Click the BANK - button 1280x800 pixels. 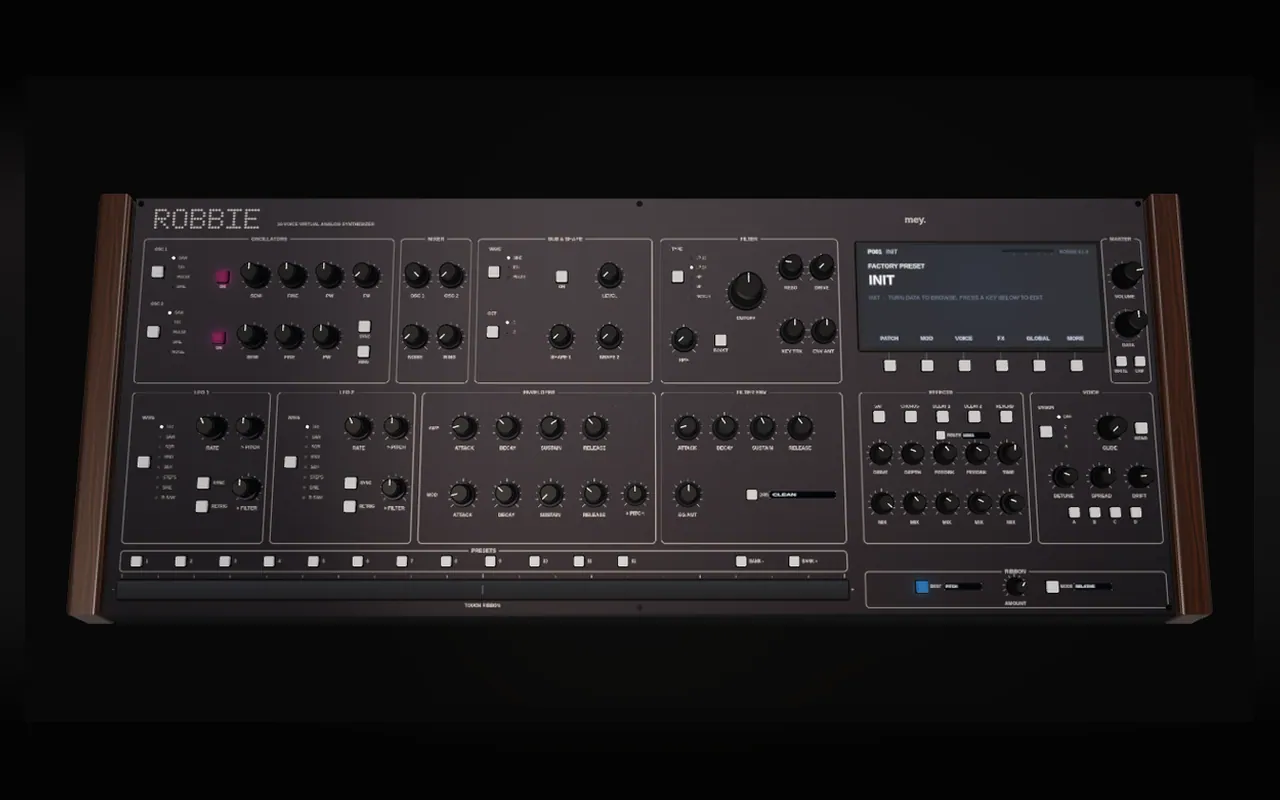click(741, 561)
